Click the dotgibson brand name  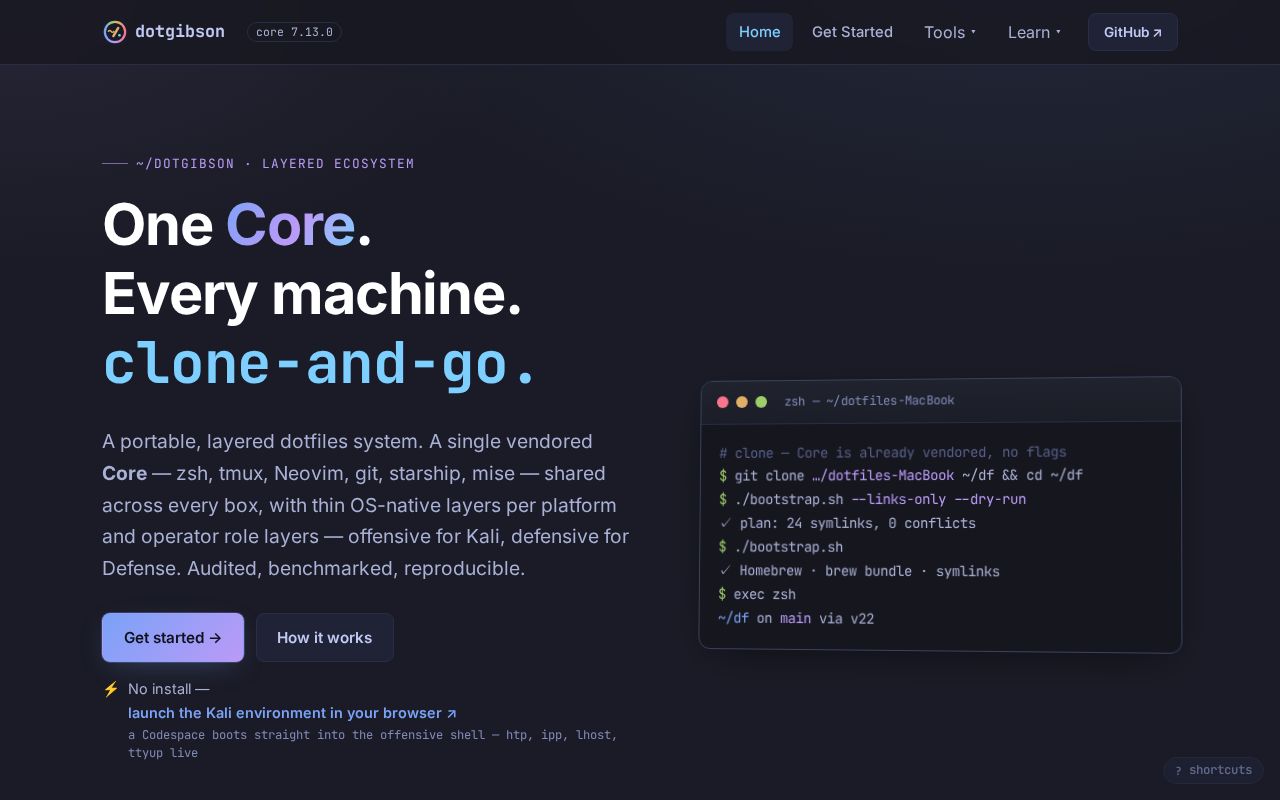[180, 32]
